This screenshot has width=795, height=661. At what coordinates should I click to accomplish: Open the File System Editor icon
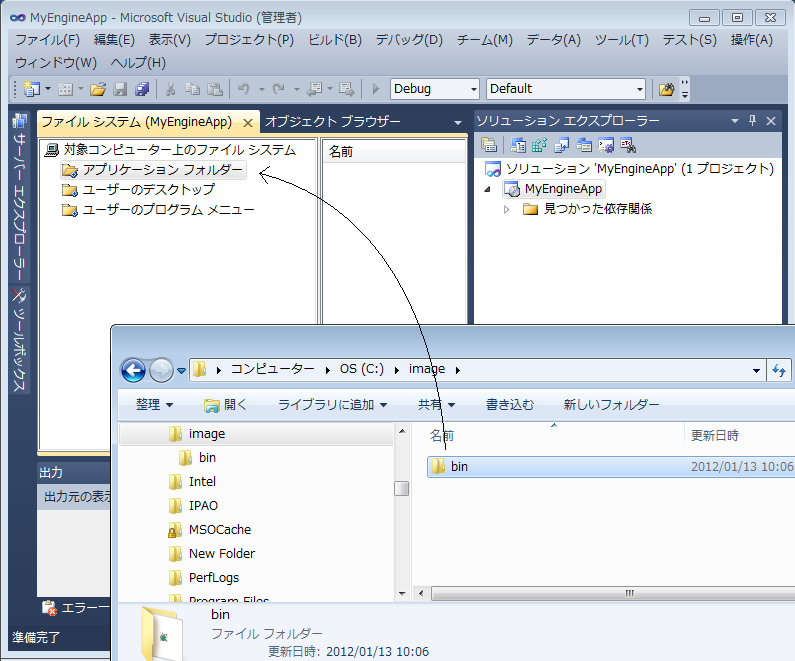[518, 145]
